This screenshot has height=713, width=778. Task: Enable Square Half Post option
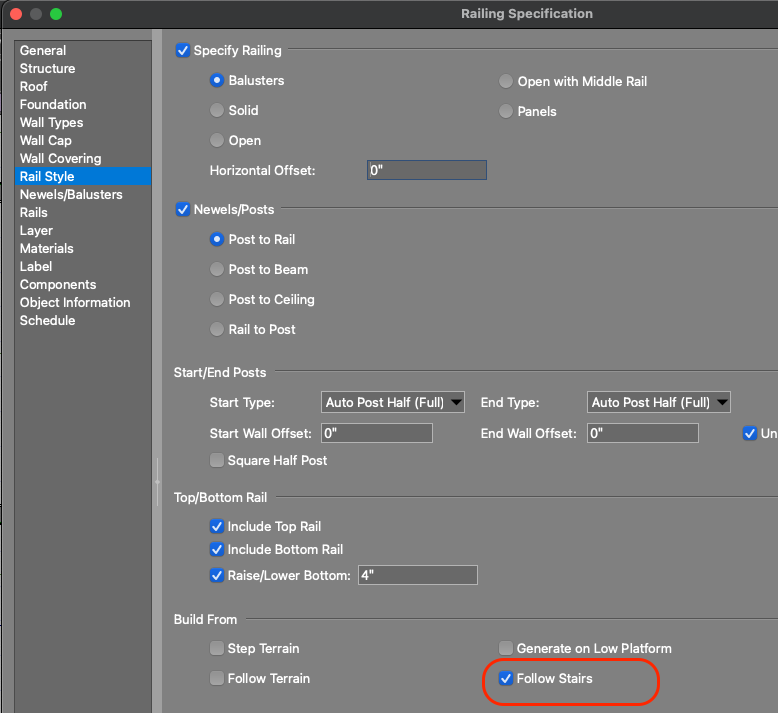click(217, 461)
